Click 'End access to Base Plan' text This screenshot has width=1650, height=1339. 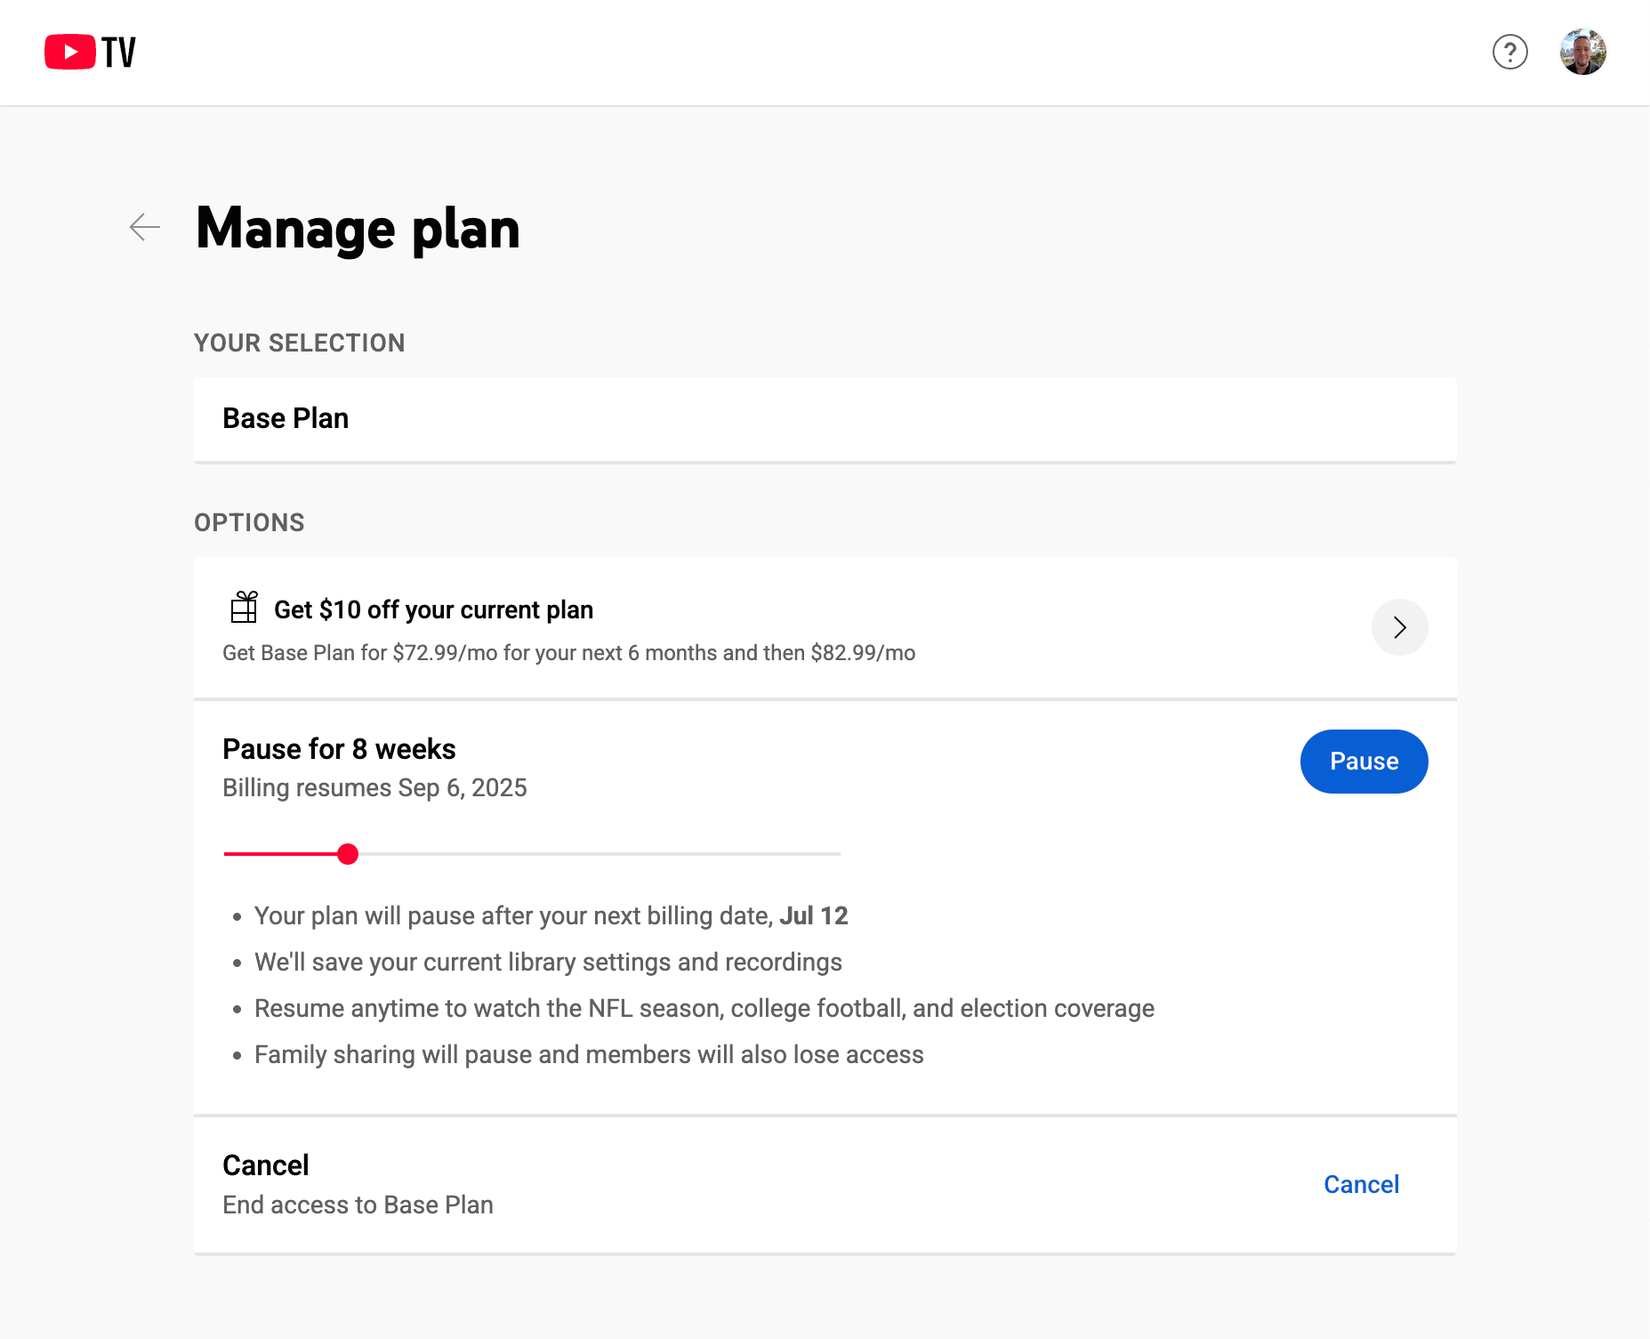point(357,1205)
